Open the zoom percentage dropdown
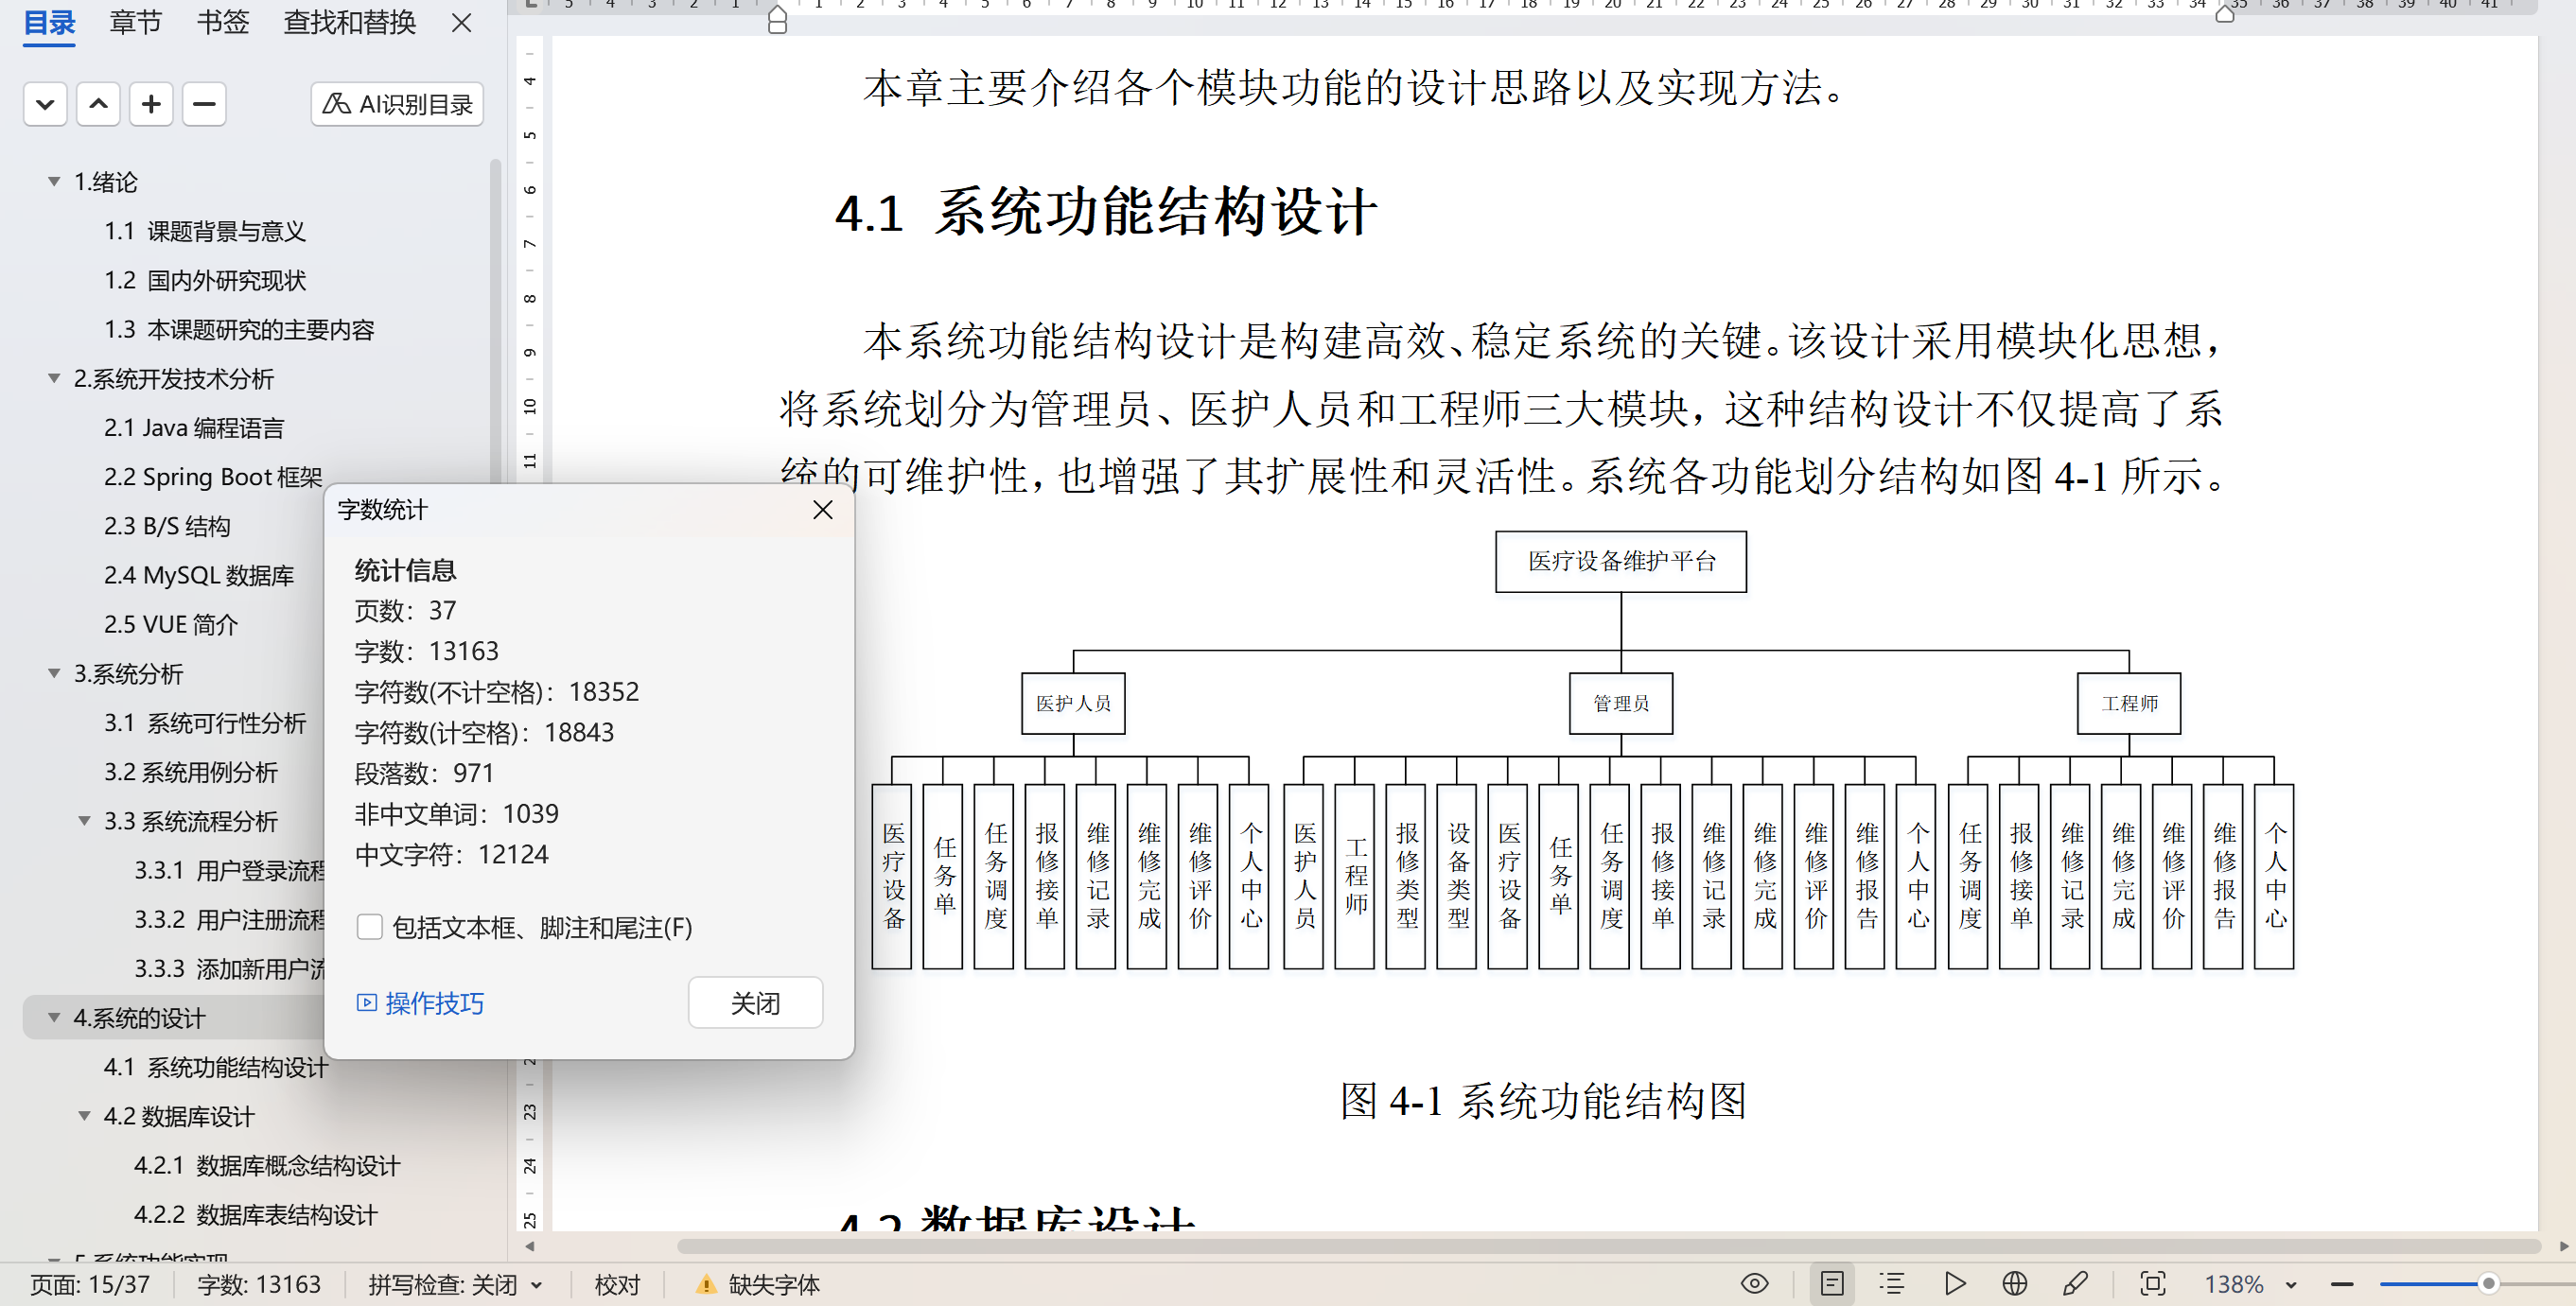This screenshot has height=1306, width=2576. click(x=2290, y=1285)
